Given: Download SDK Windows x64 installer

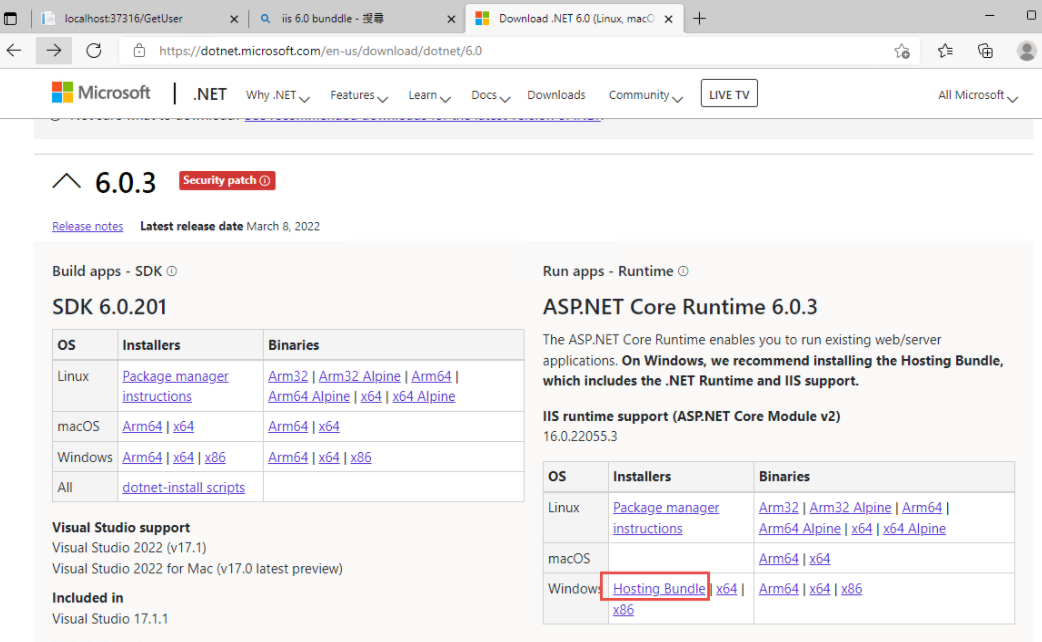Looking at the screenshot, I should pyautogui.click(x=183, y=457).
